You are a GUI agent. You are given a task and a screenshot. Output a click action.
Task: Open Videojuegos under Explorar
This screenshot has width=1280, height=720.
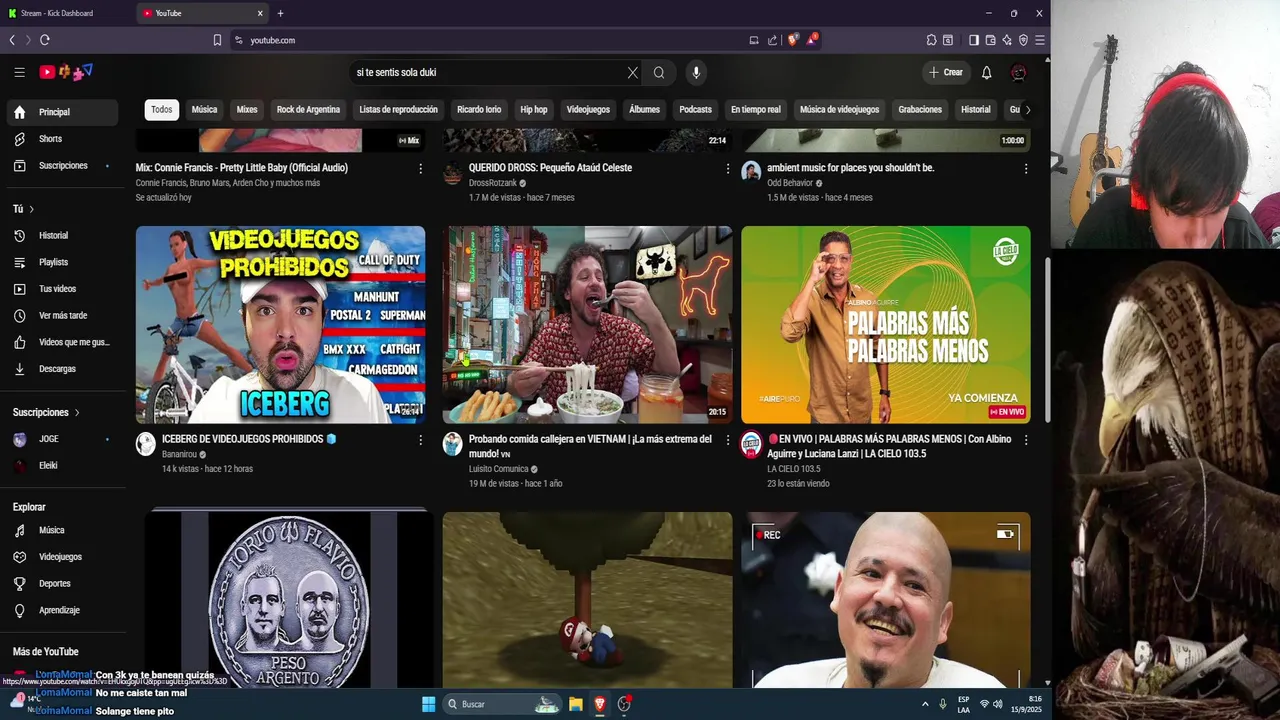tap(62, 557)
